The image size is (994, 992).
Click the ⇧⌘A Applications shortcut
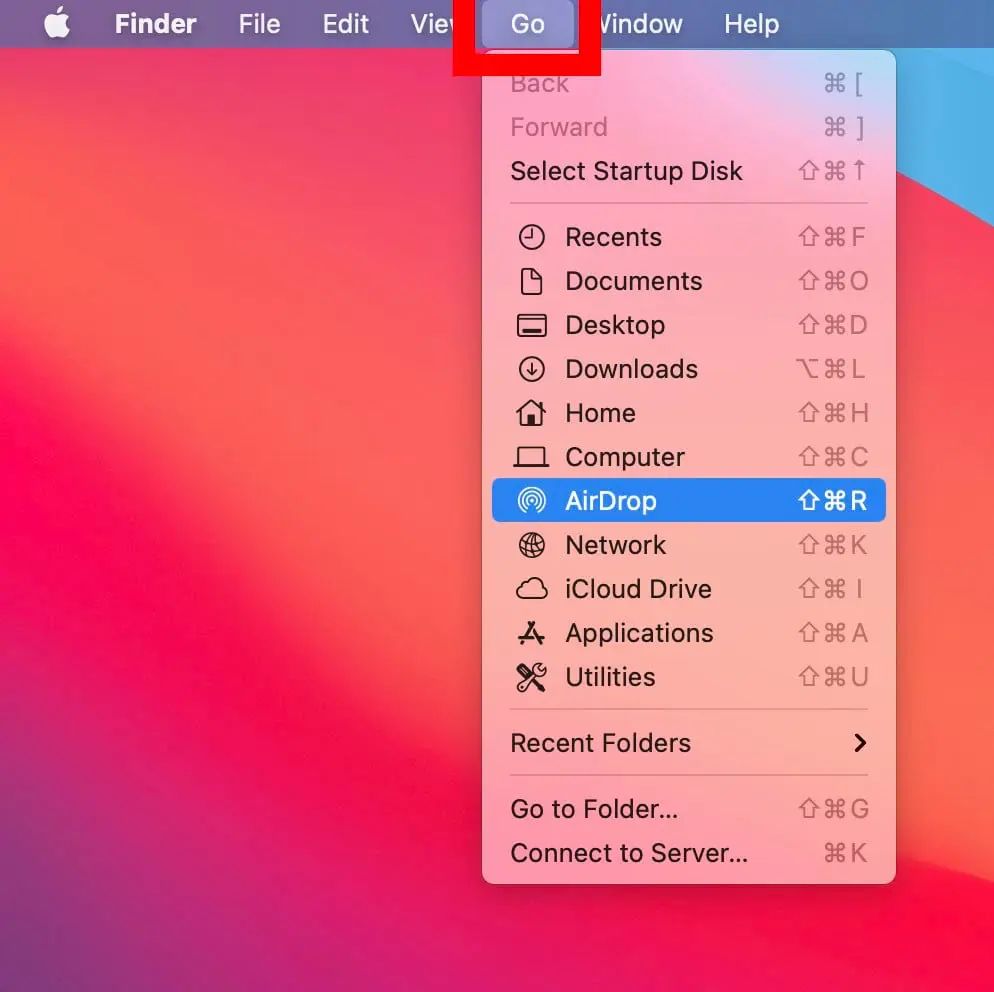pos(832,633)
